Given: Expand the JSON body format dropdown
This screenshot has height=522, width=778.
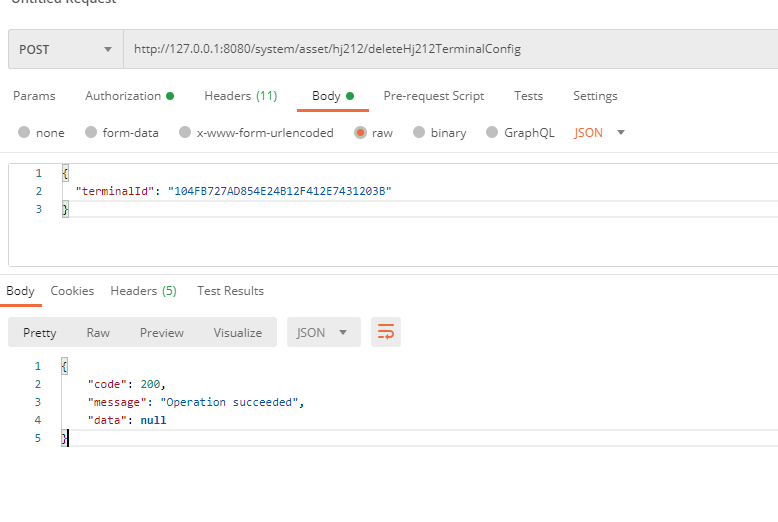Looking at the screenshot, I should (600, 133).
